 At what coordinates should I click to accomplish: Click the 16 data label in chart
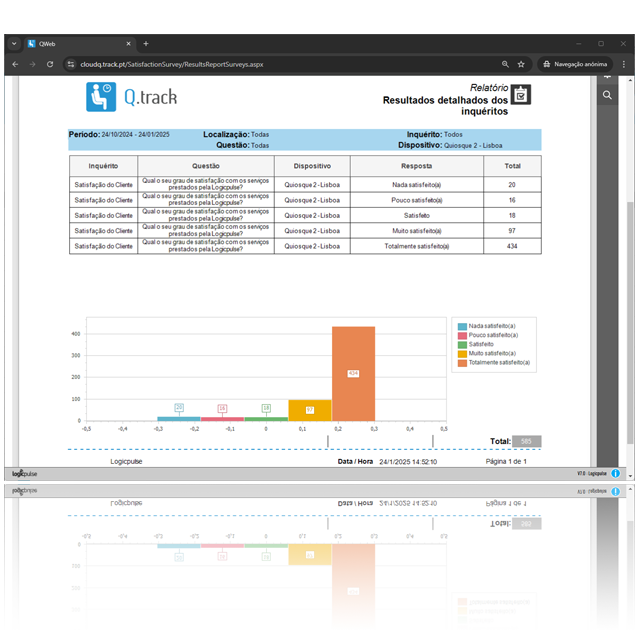click(x=222, y=408)
